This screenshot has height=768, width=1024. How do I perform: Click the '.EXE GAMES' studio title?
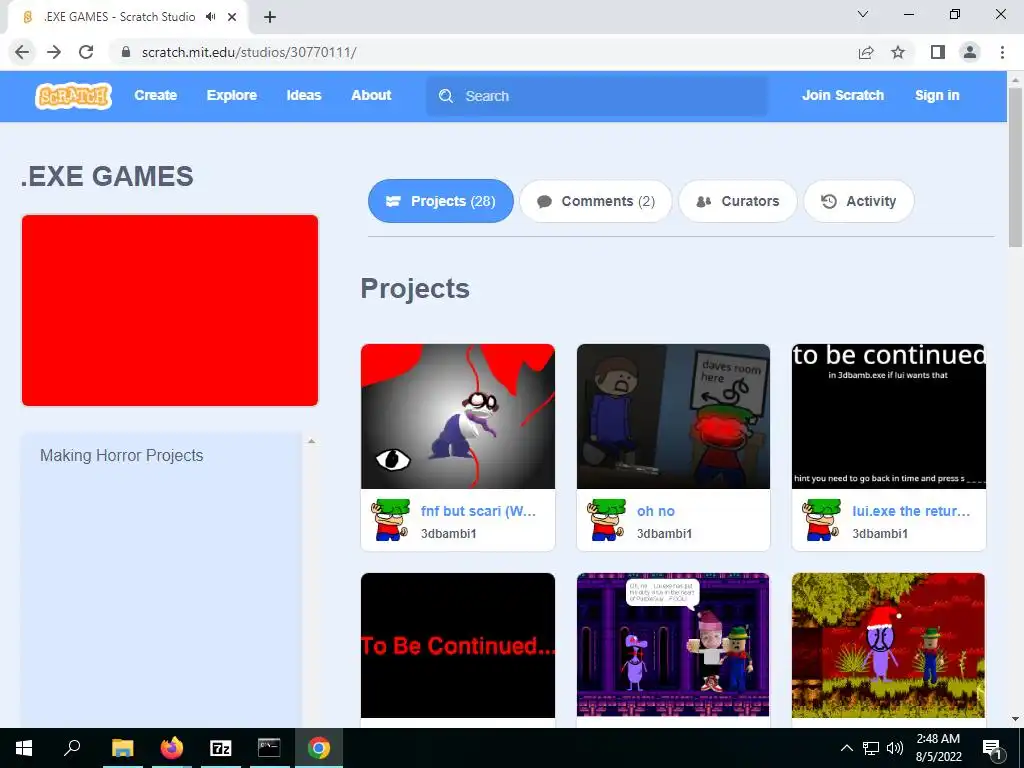pos(107,176)
